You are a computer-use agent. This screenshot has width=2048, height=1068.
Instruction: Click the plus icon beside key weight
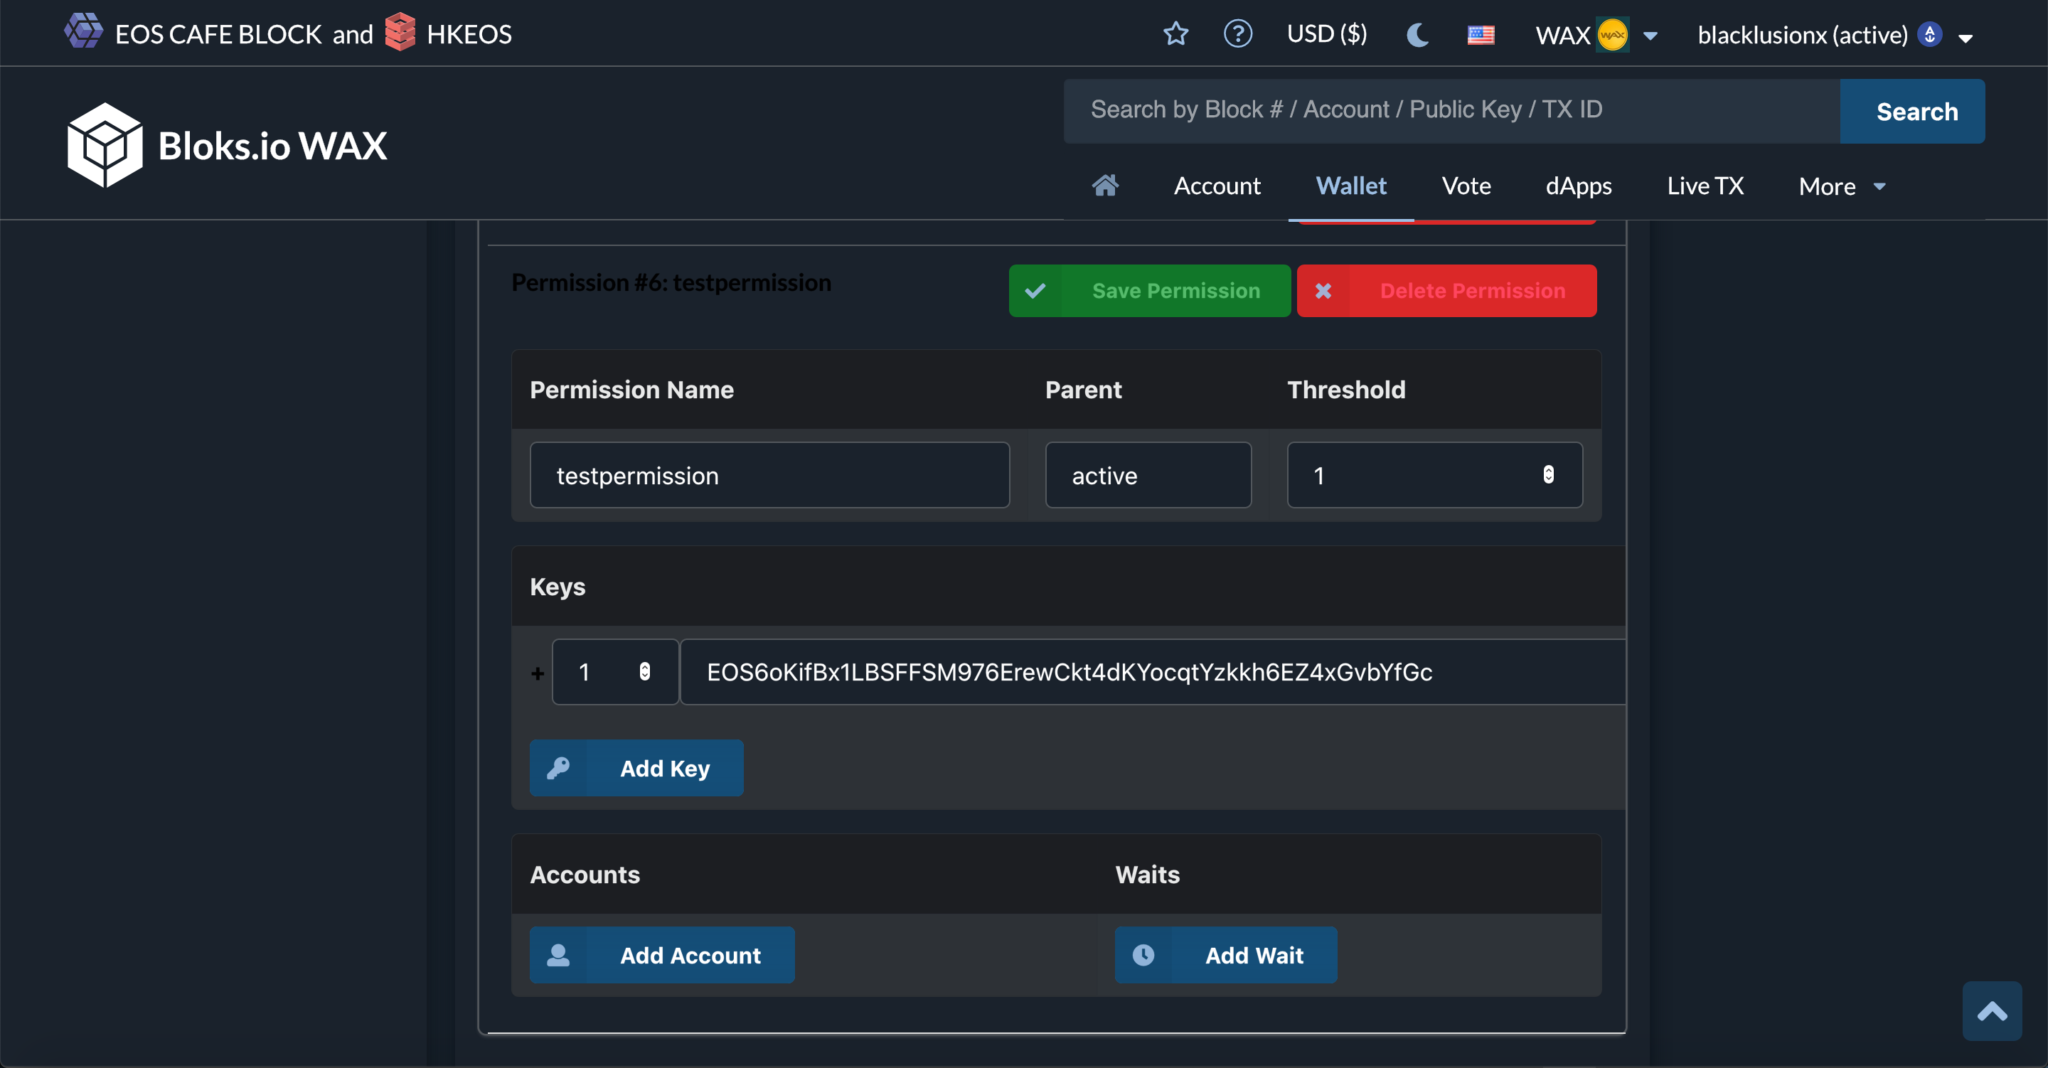point(538,674)
